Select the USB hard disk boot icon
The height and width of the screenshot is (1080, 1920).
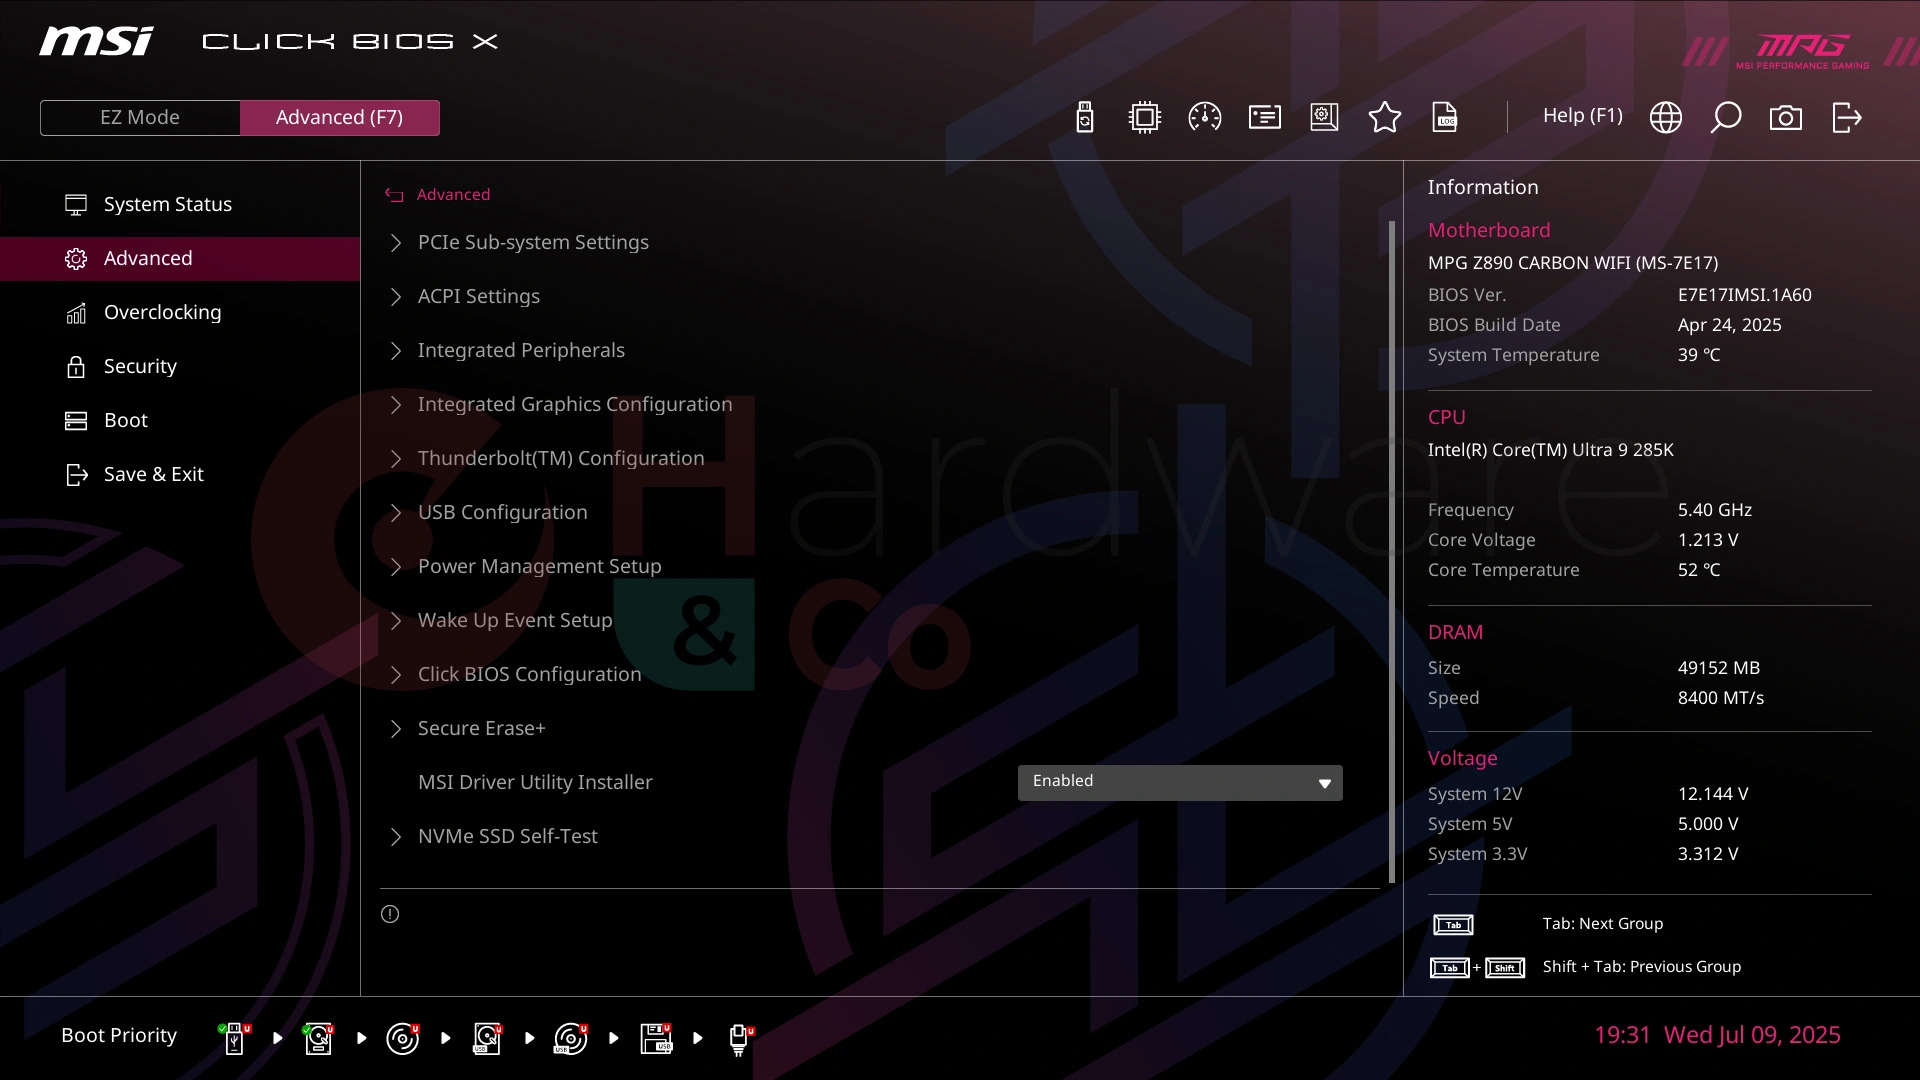(x=487, y=1038)
